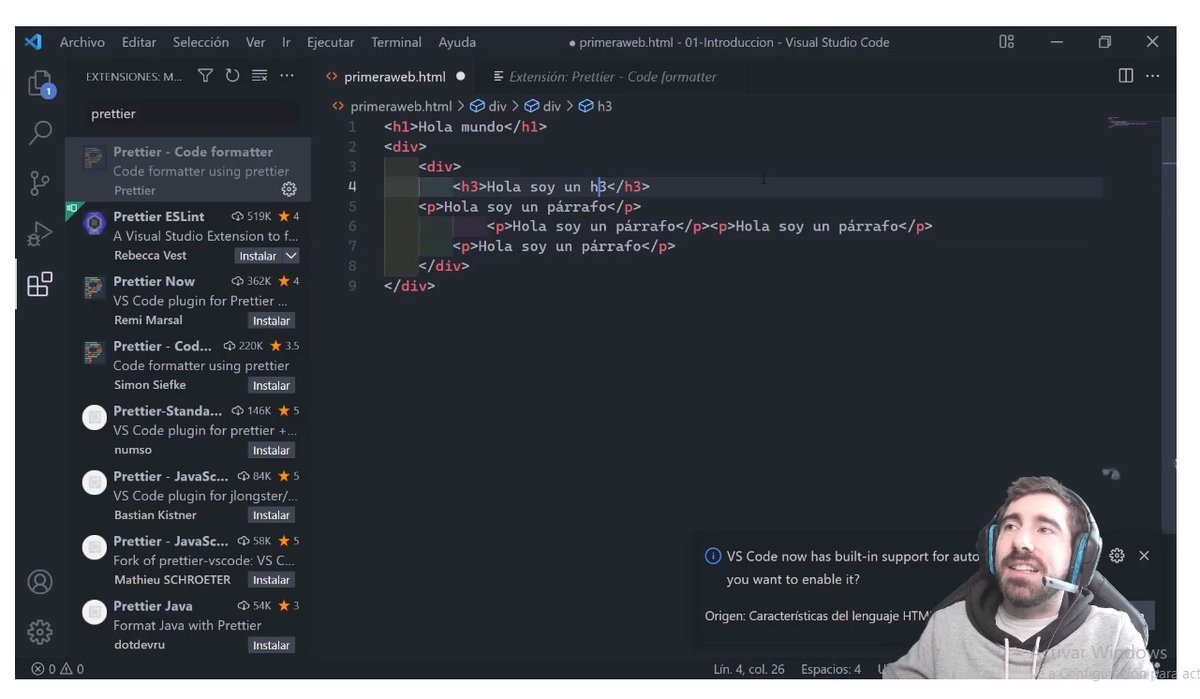Open the Explorer view in activity bar
Screen dimensions: 1200x699
coord(40,83)
